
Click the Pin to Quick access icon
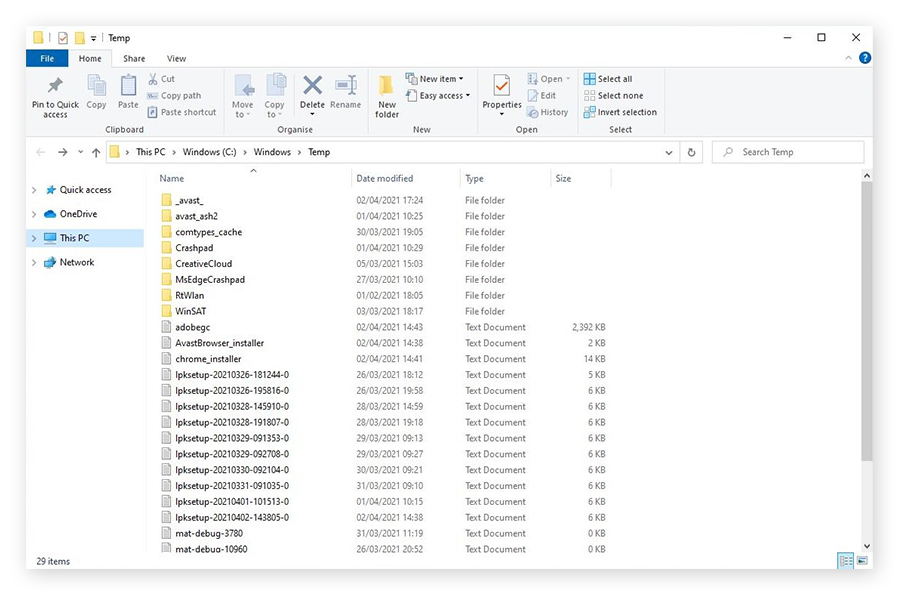[x=55, y=87]
